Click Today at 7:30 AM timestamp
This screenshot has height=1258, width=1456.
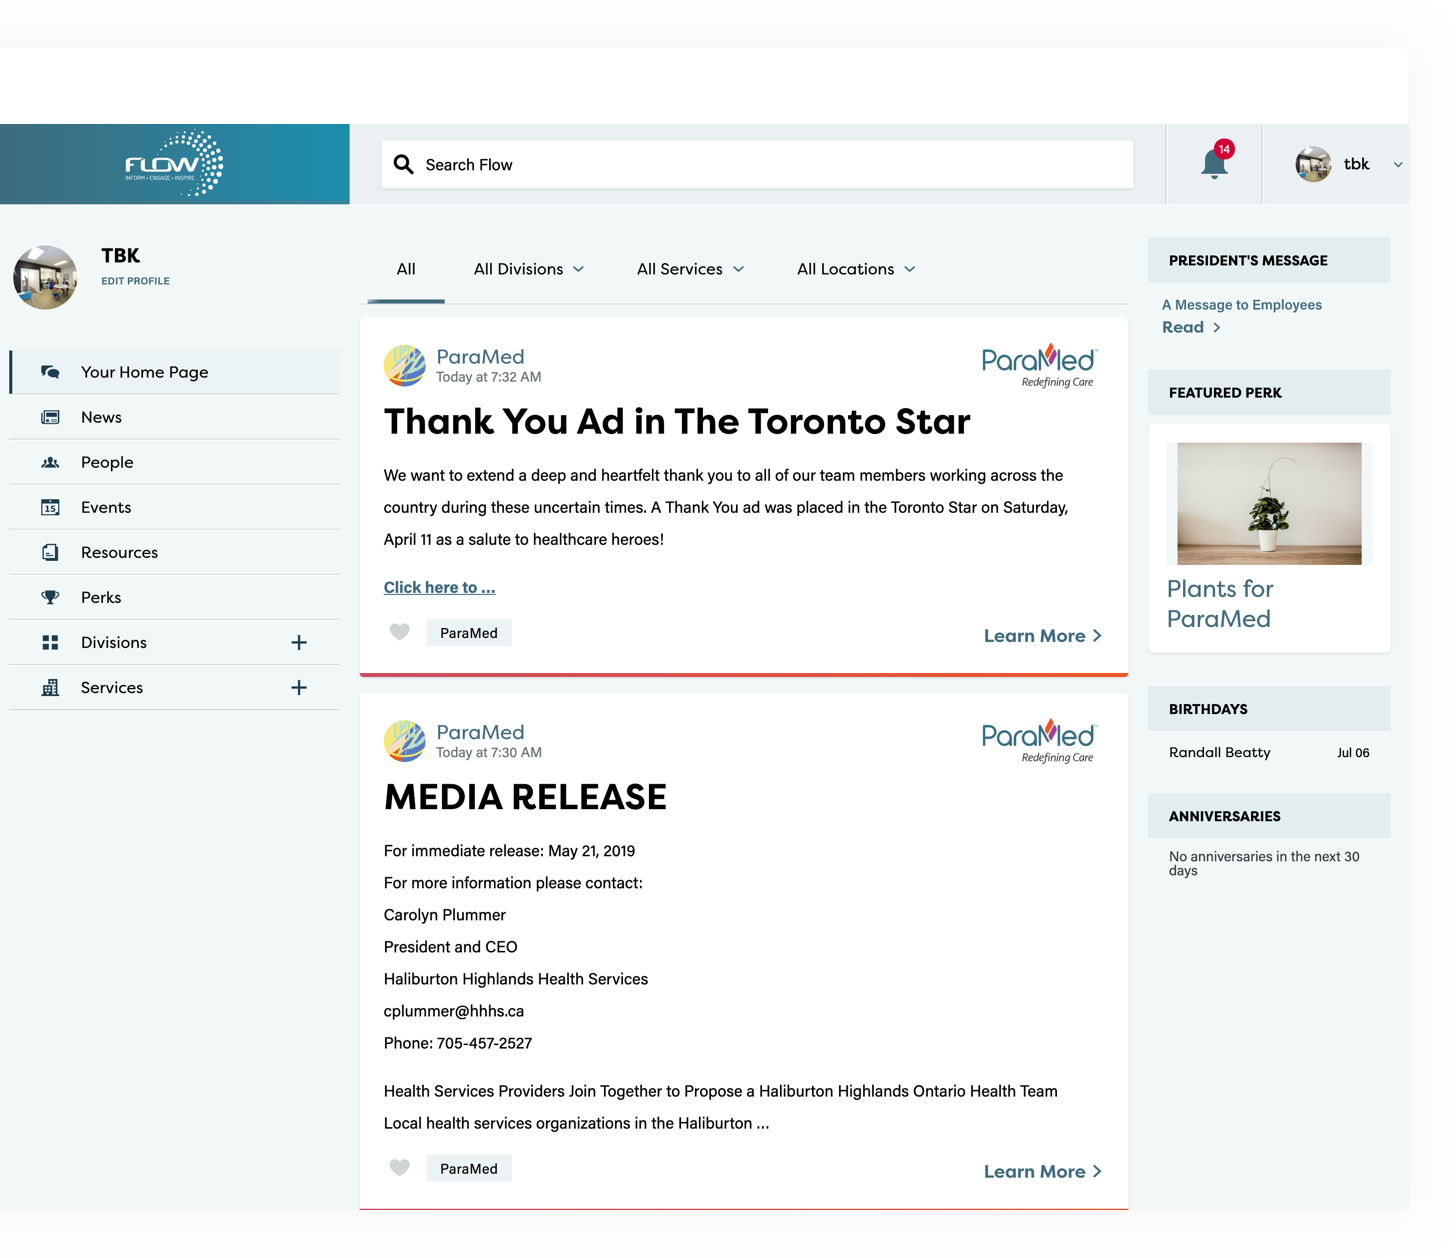489,753
